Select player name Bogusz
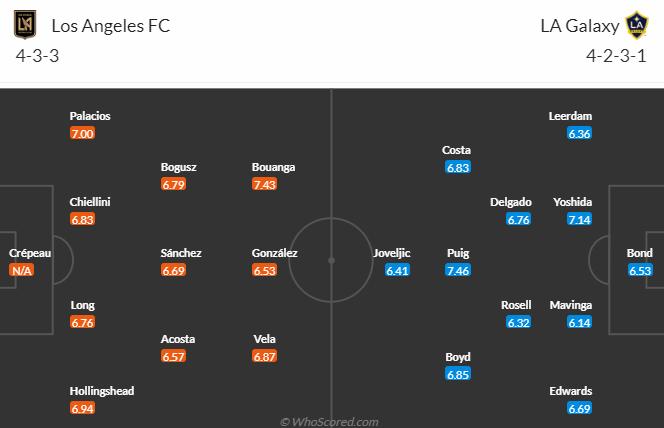 [181, 167]
